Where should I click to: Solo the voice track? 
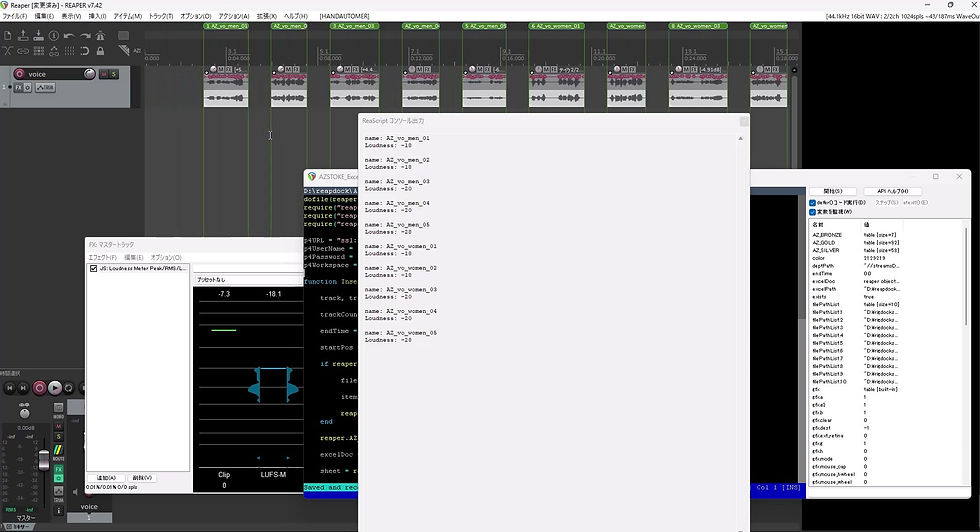[114, 74]
